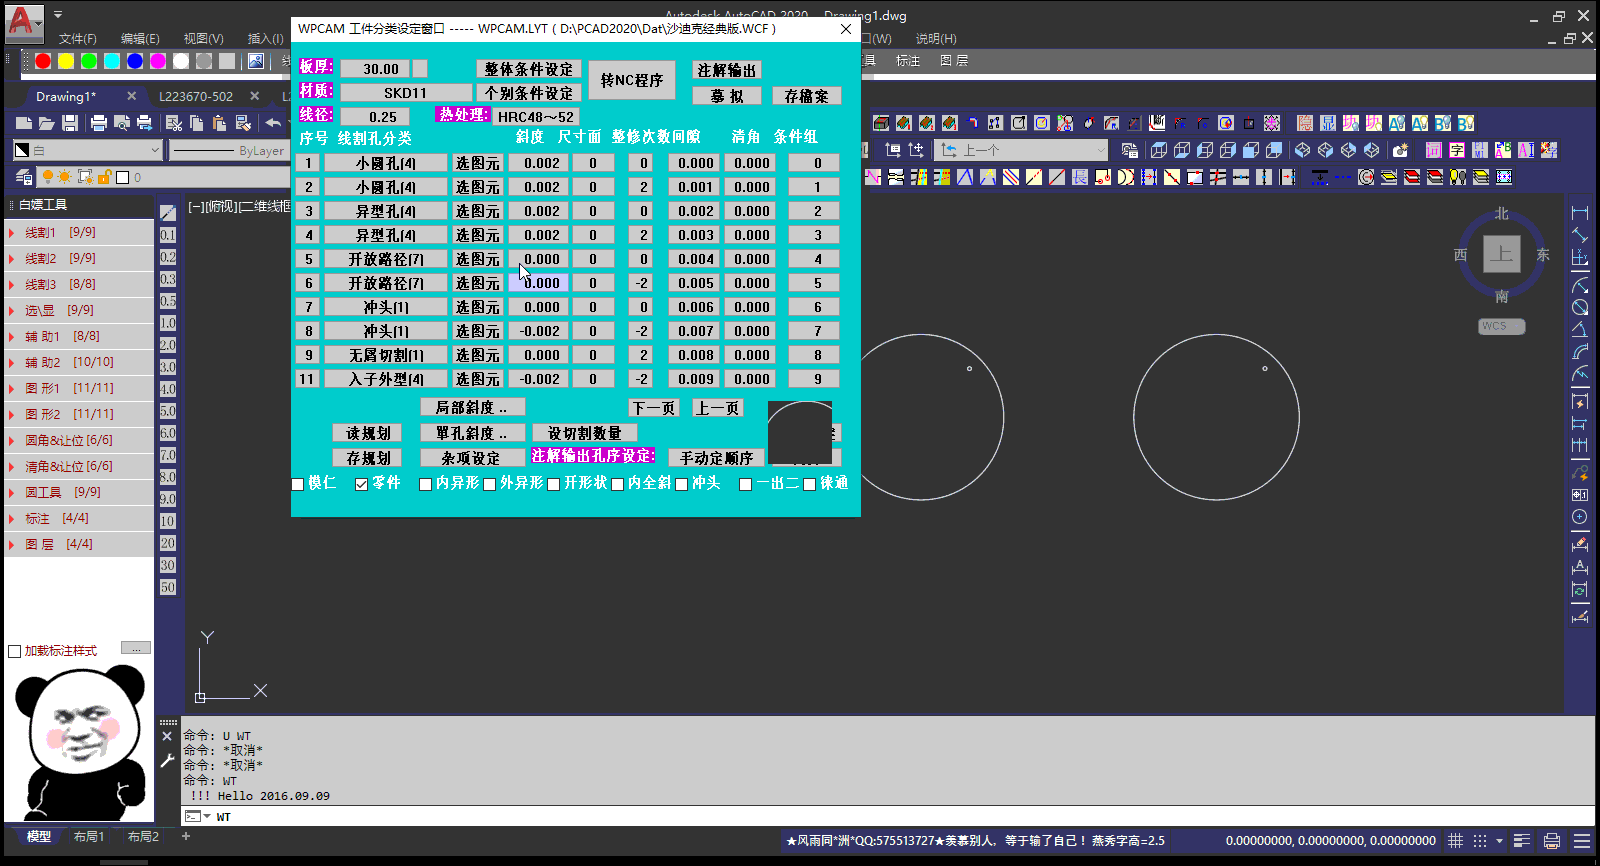Expand the 辅助1 [8/8] palette group
This screenshot has height=866, width=1600.
(x=79, y=336)
